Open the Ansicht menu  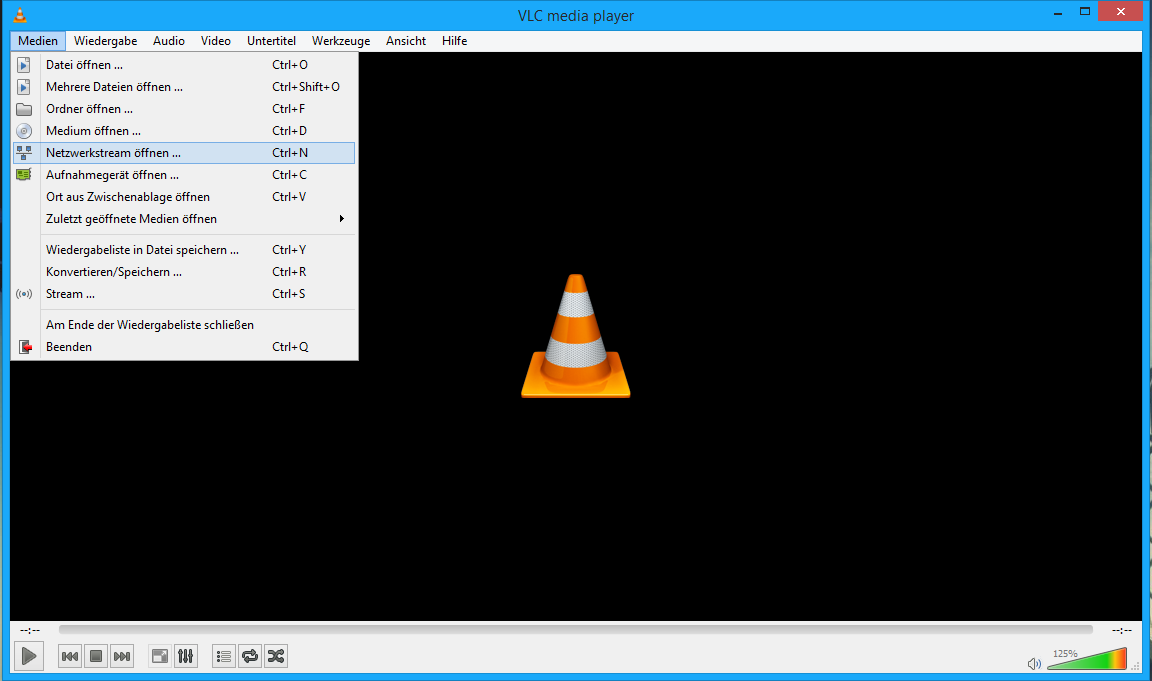tap(406, 41)
